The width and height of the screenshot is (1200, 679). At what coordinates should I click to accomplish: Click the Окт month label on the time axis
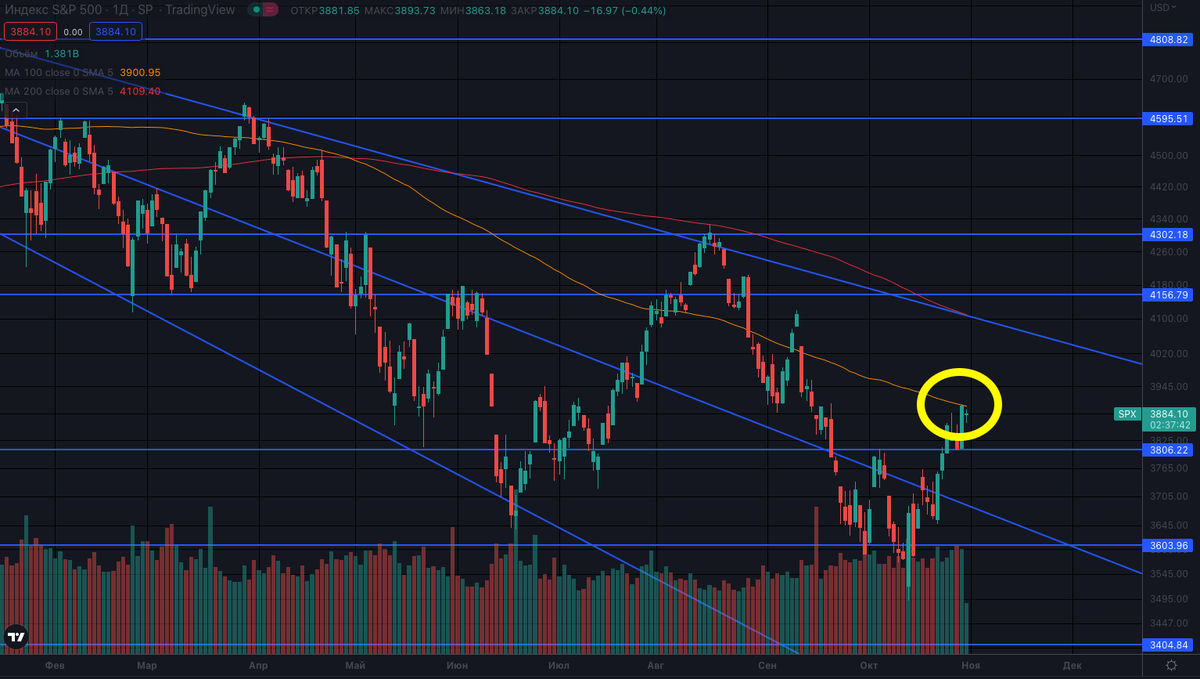tap(869, 664)
